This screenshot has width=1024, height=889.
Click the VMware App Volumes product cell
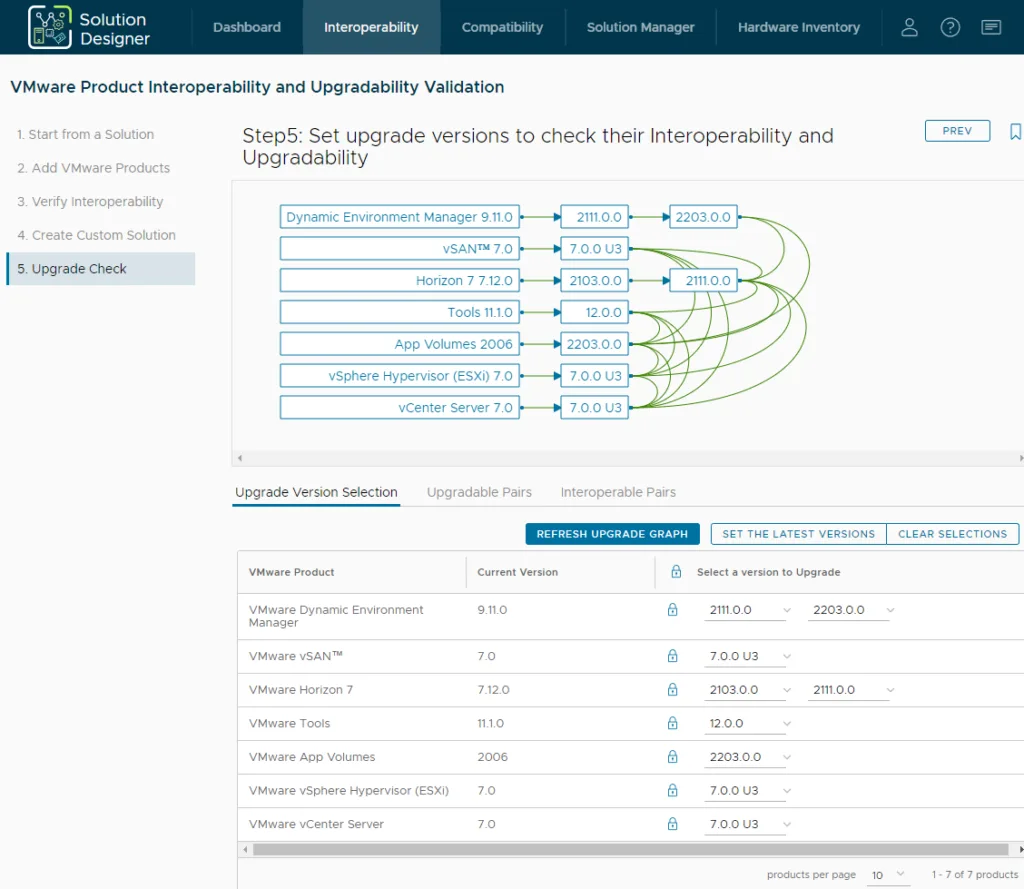coord(312,757)
